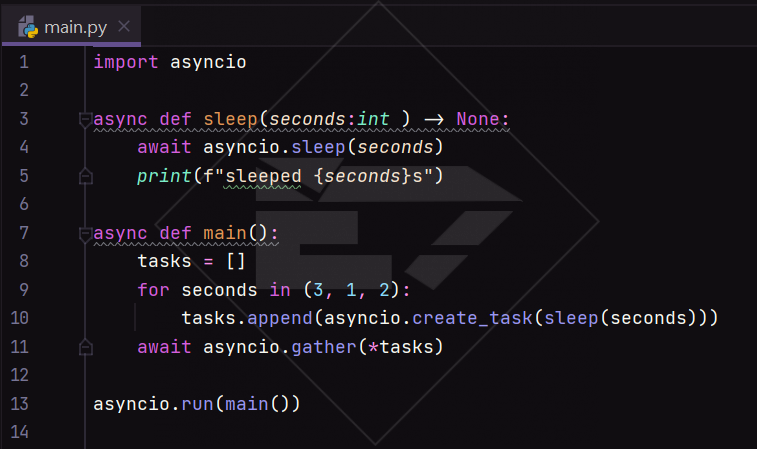Click the 'tasks' variable assignment on line 8

[x=164, y=261]
